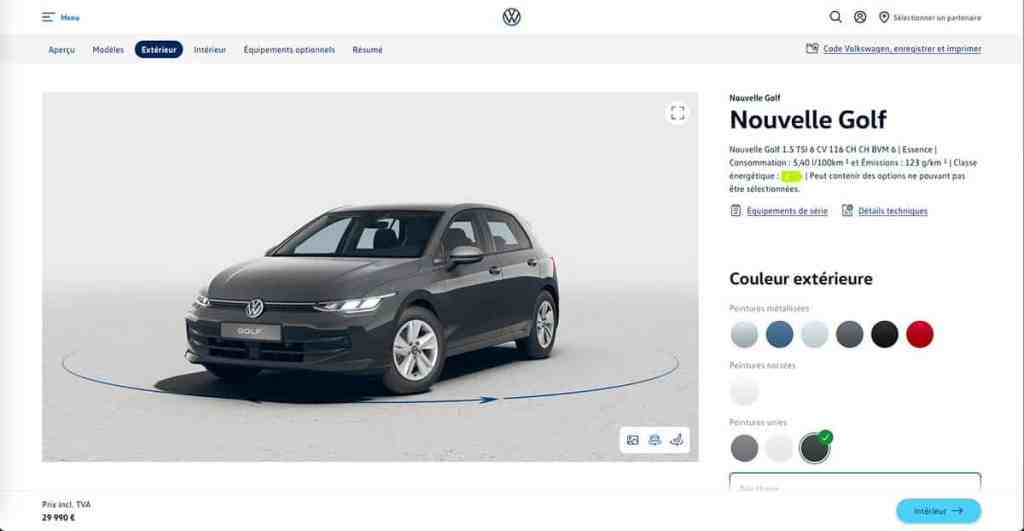Click the Volkswagen logo

click(x=511, y=17)
